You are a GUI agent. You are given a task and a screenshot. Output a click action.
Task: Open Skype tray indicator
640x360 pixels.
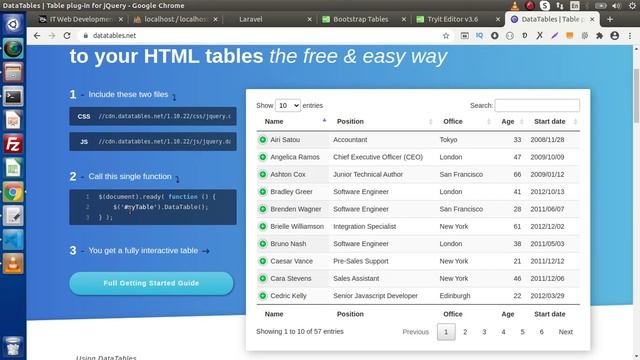[544, 6]
